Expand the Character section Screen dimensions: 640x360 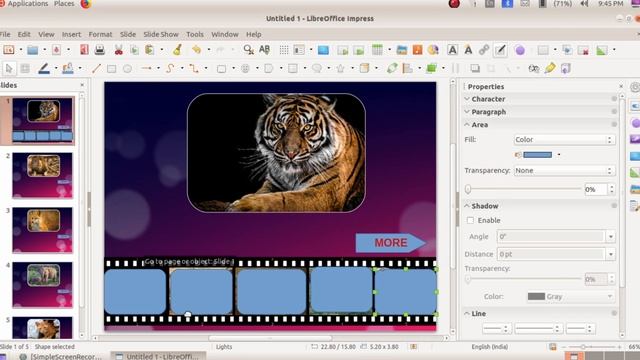click(x=467, y=99)
